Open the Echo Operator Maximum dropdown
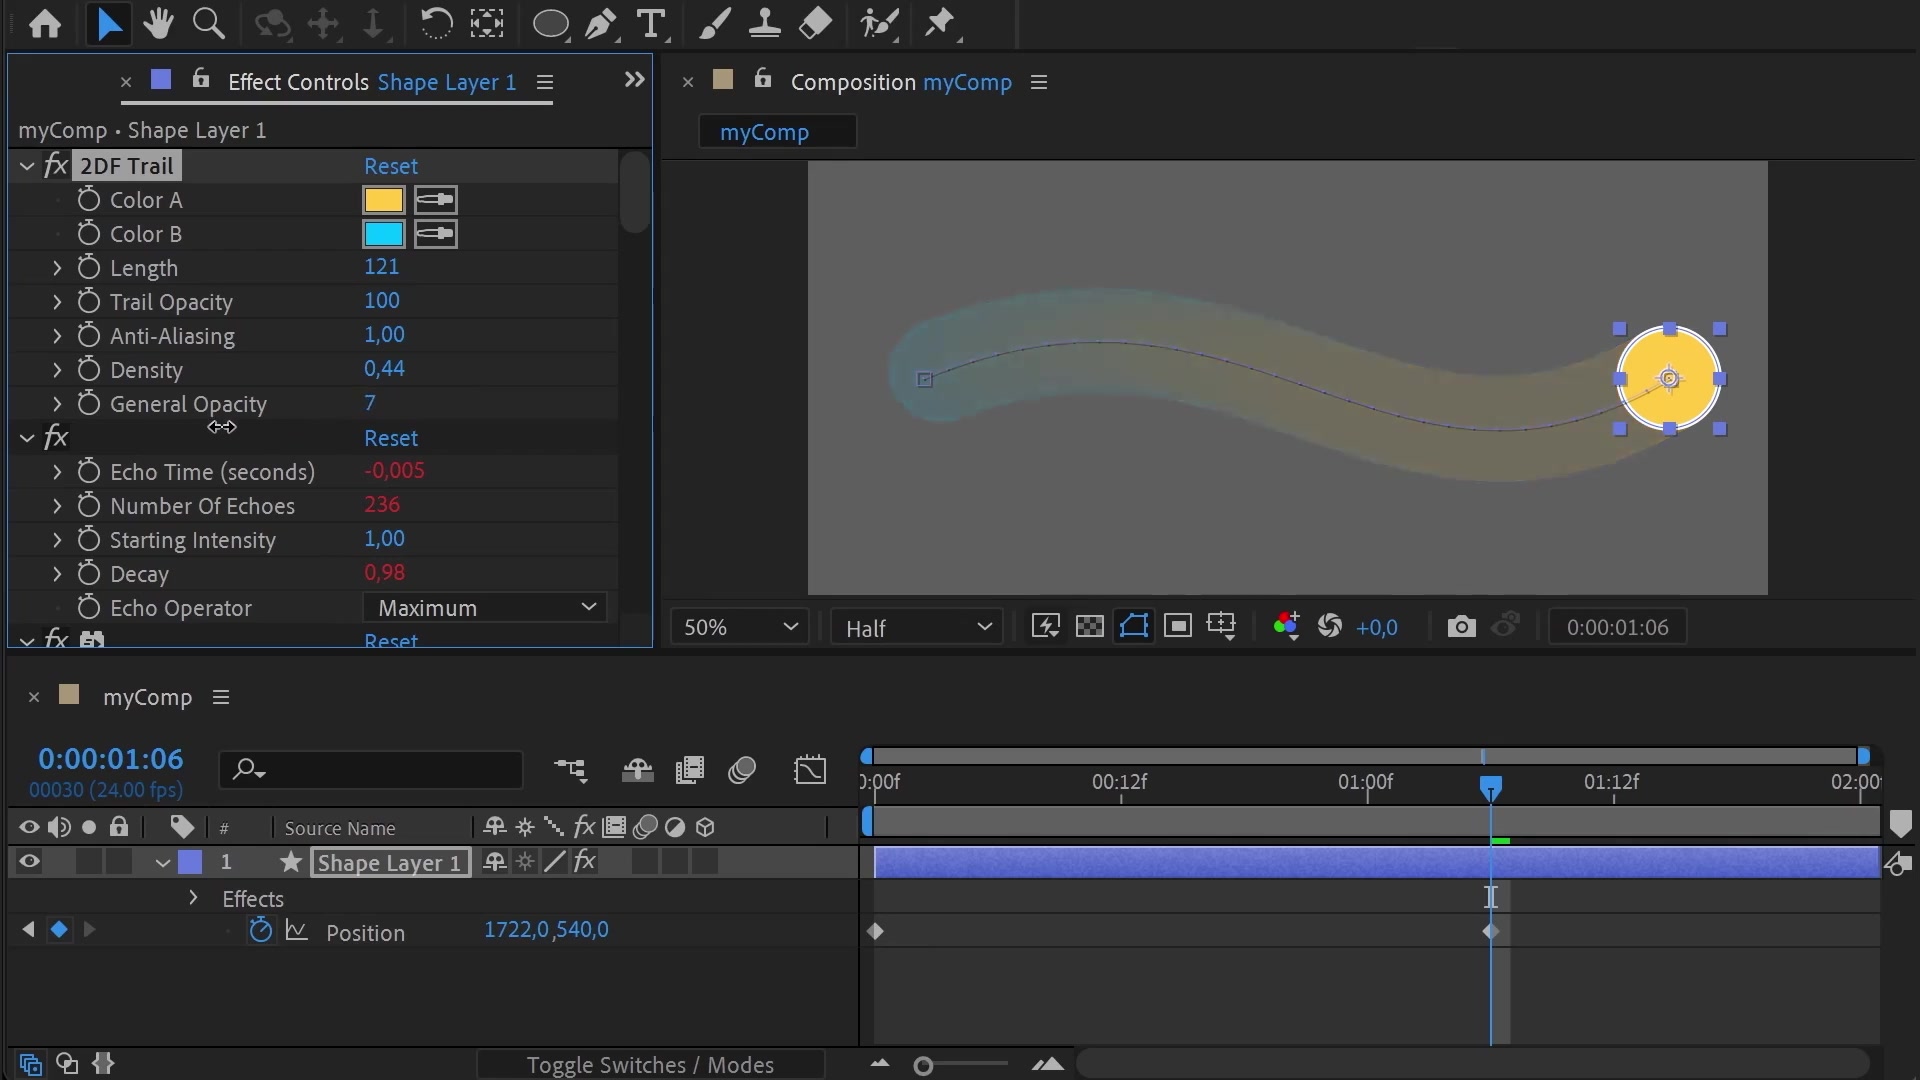This screenshot has width=1920, height=1080. coord(485,608)
